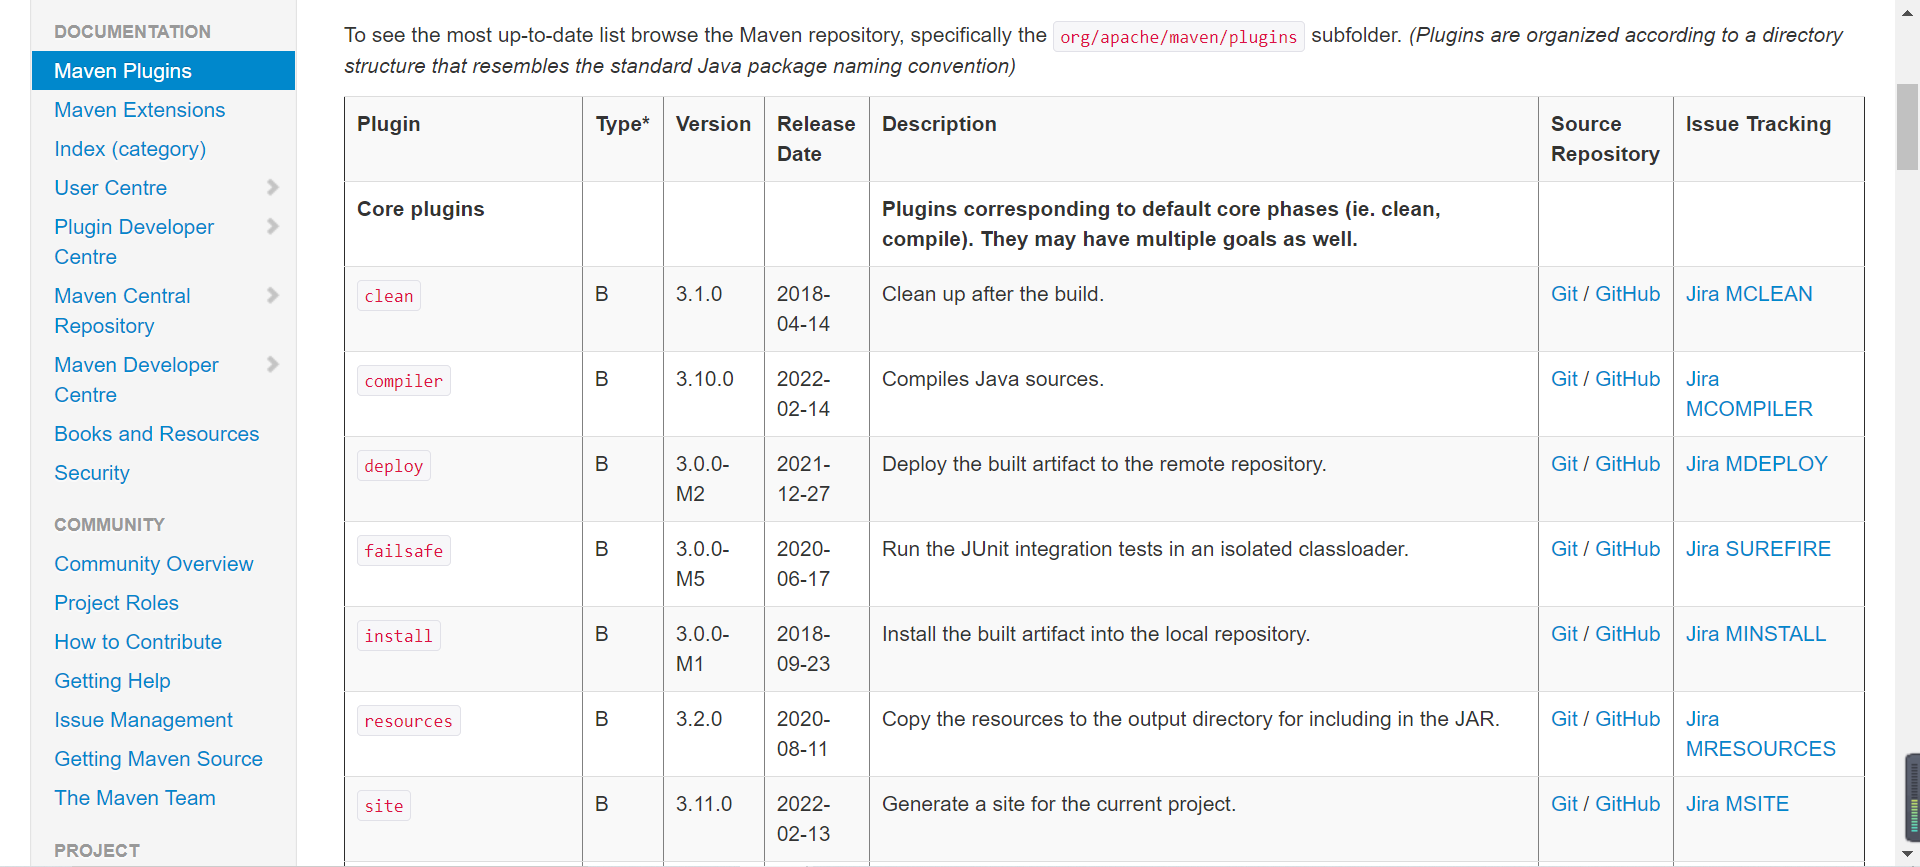The height and width of the screenshot is (867, 1920).
Task: Open Jira MCOMPILER issue tracker
Action: click(1749, 394)
